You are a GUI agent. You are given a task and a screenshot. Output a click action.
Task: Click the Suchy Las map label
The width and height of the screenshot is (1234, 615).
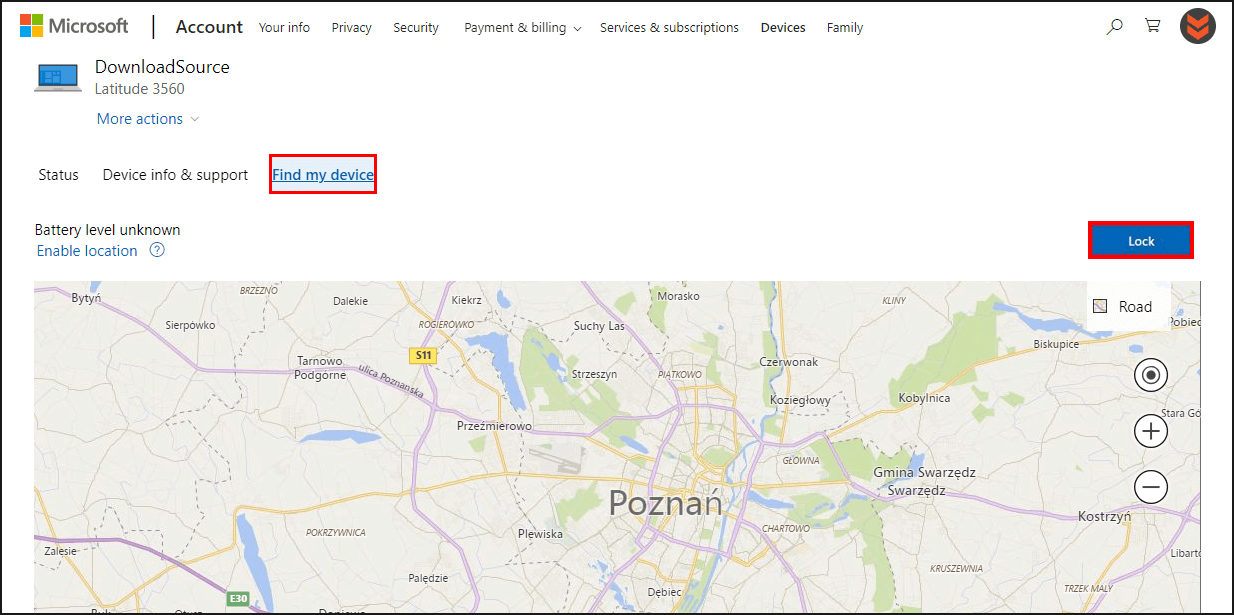click(x=599, y=326)
